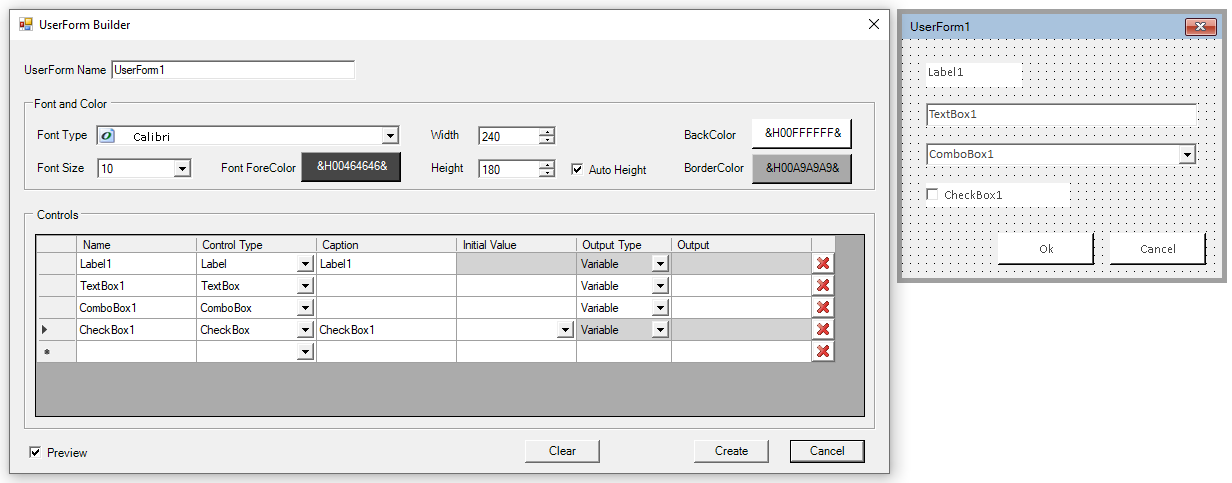The height and width of the screenshot is (483, 1232).
Task: Pick the Font ForeColor &H00464646& swatch
Action: (351, 167)
